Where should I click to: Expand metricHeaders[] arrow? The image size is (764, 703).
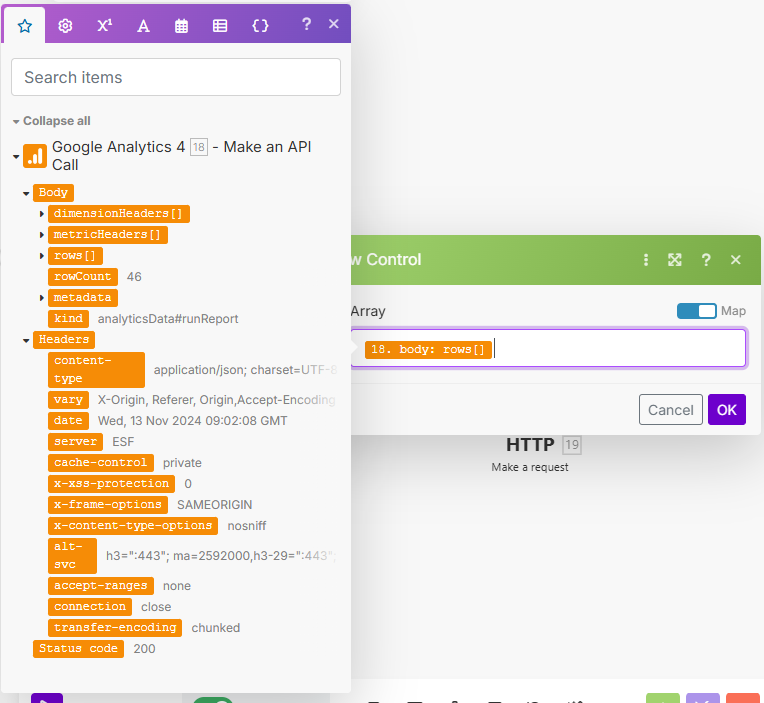[41, 235]
